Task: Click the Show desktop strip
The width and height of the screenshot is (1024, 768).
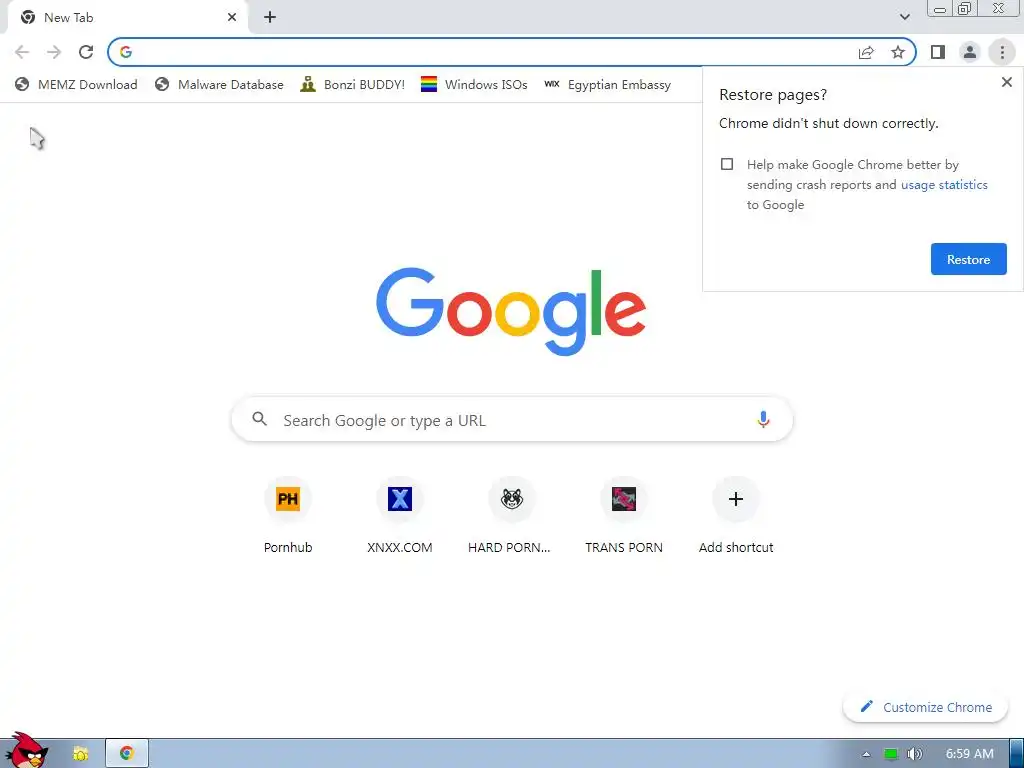Action: (1017, 754)
